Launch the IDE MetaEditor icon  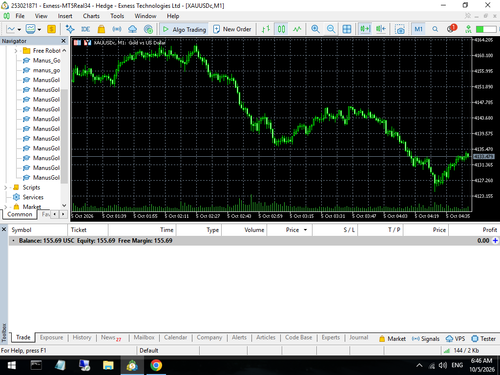pos(86,29)
